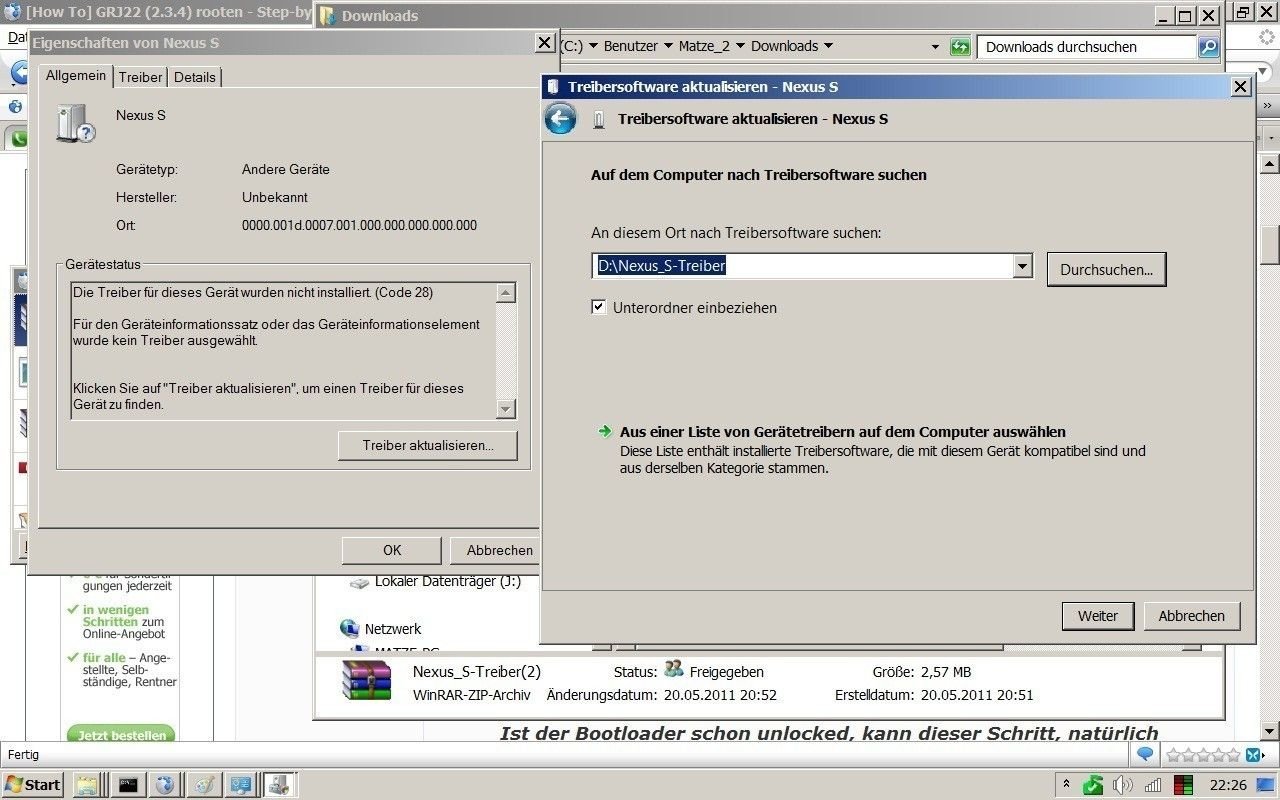Viewport: 1280px width, 800px height.
Task: Open the browser globe taskbar button
Action: tap(165, 785)
